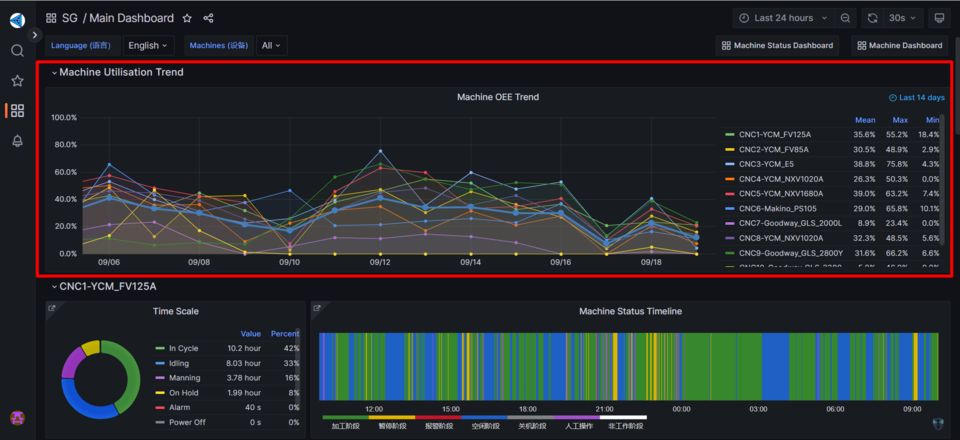Screen dimensions: 960x440
Task: Open the Dashboards grid icon in sidebar
Action: point(17,111)
